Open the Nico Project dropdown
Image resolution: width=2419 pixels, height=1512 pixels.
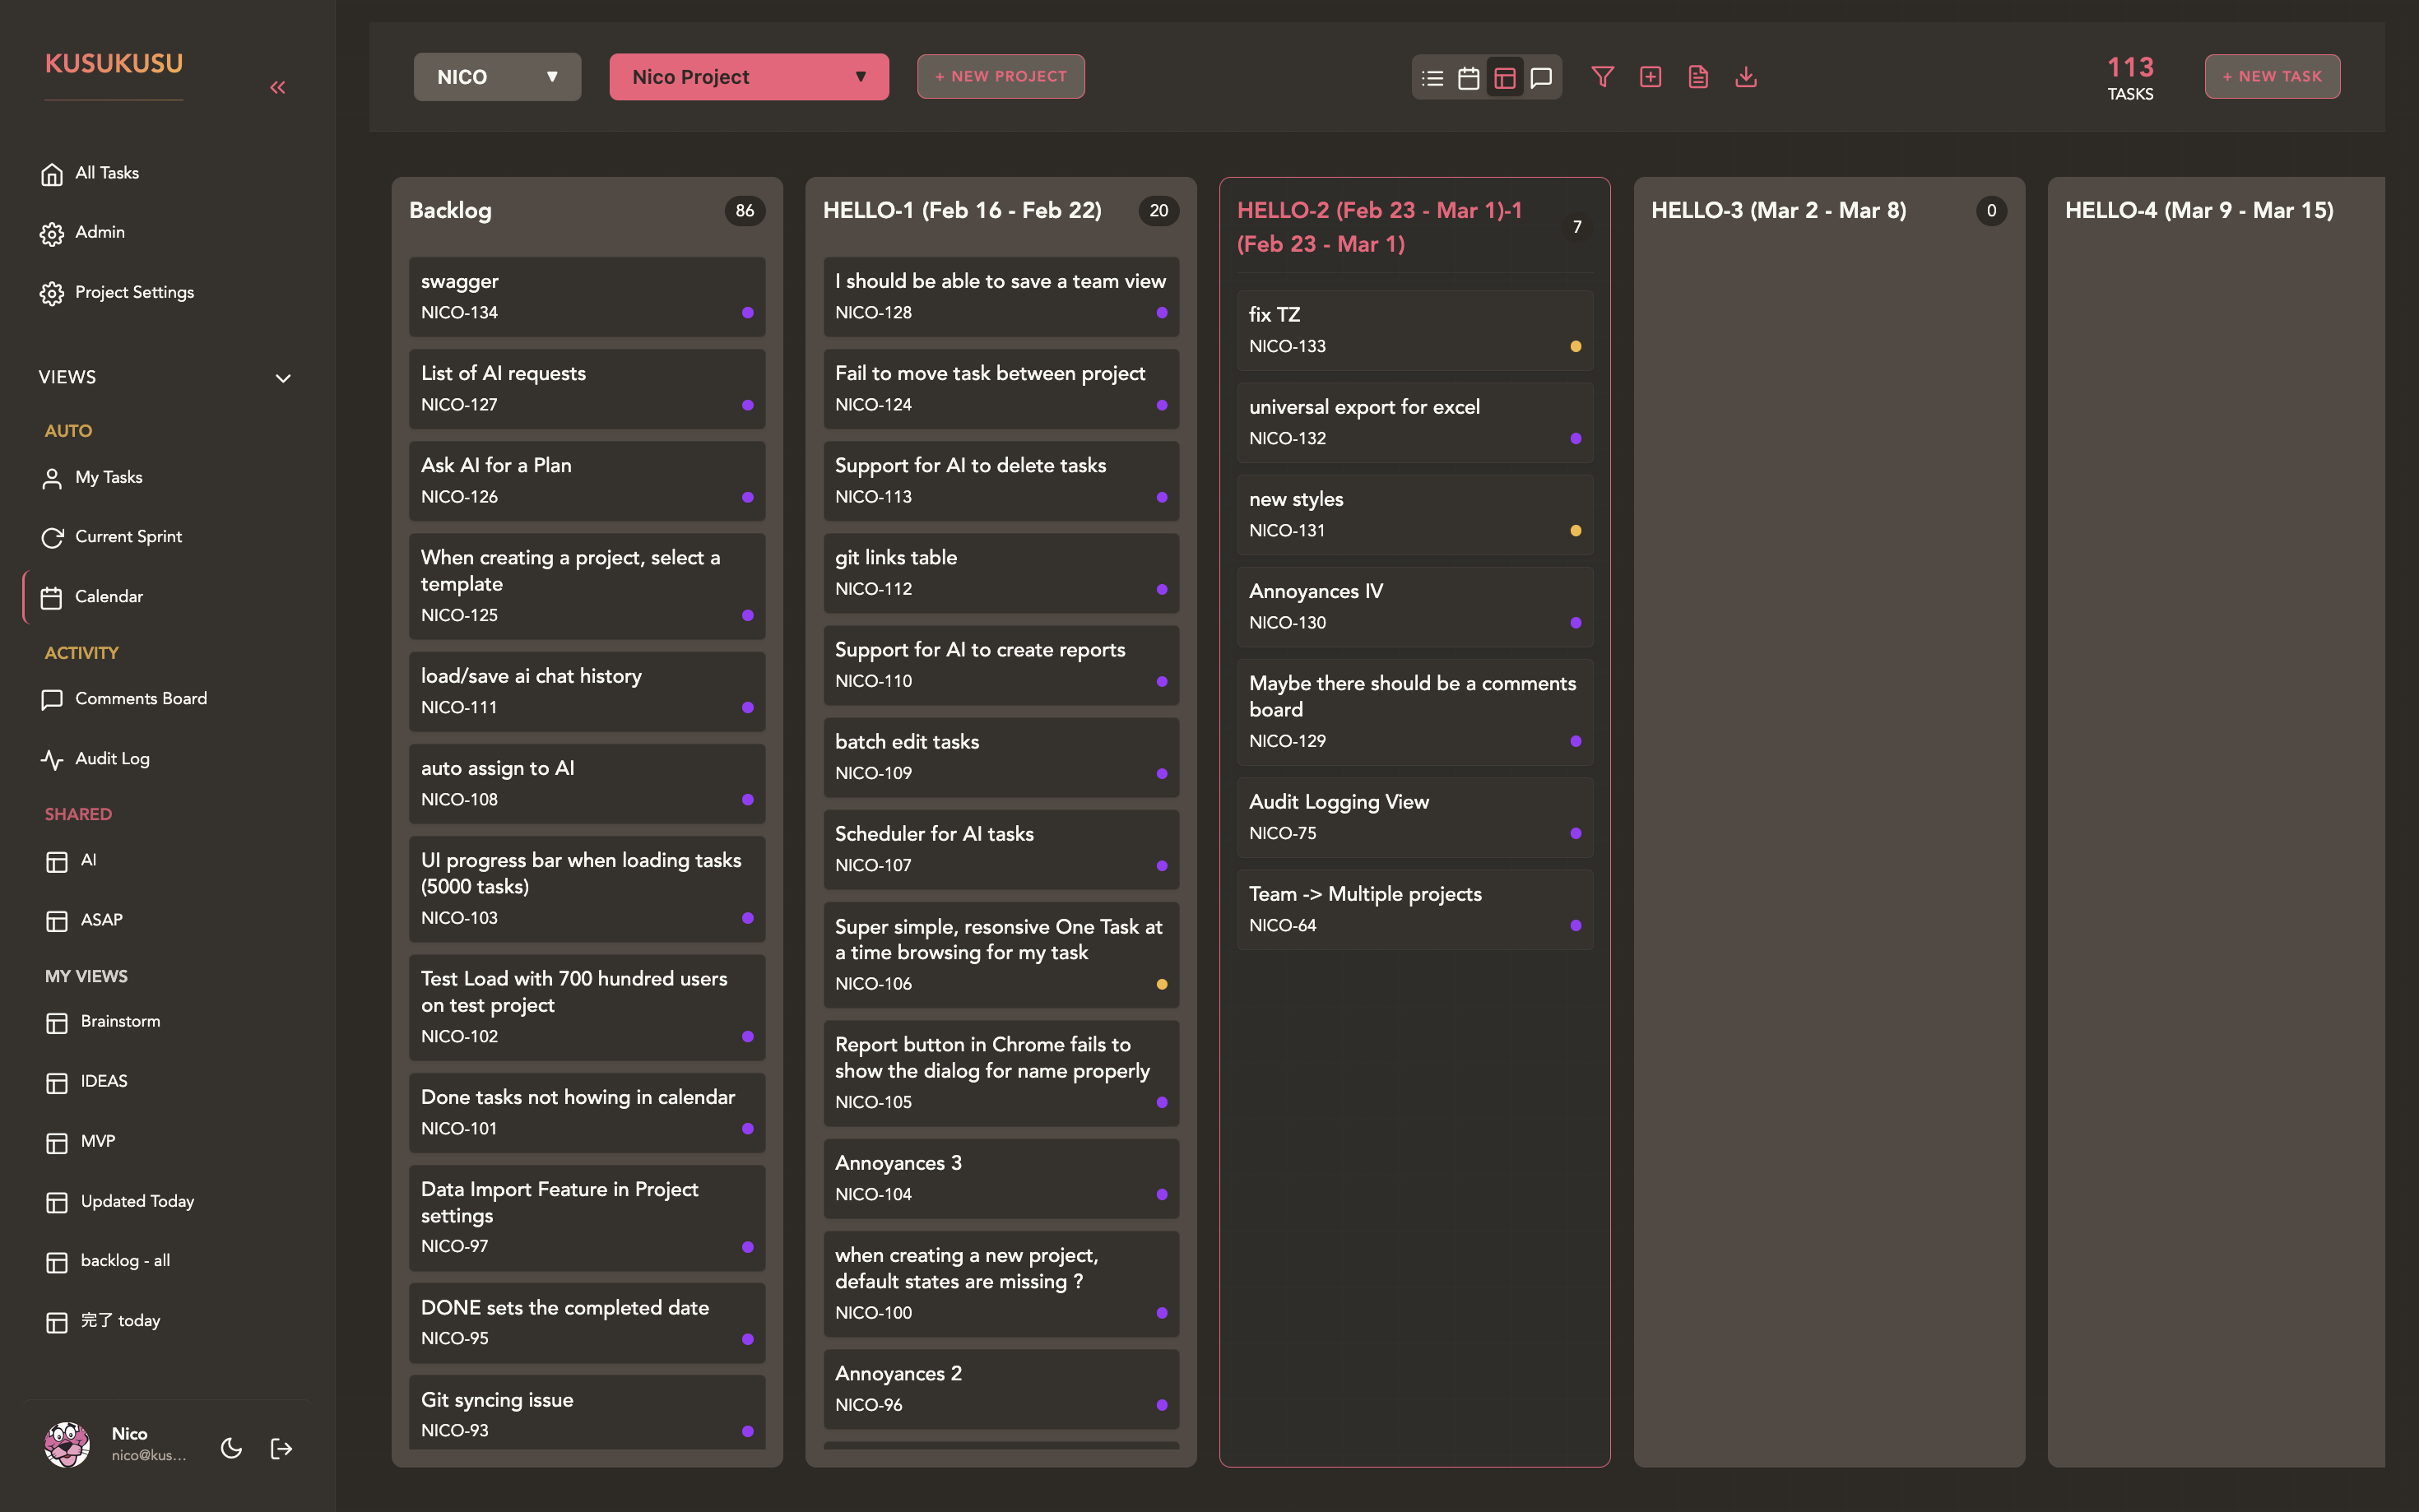coord(748,76)
